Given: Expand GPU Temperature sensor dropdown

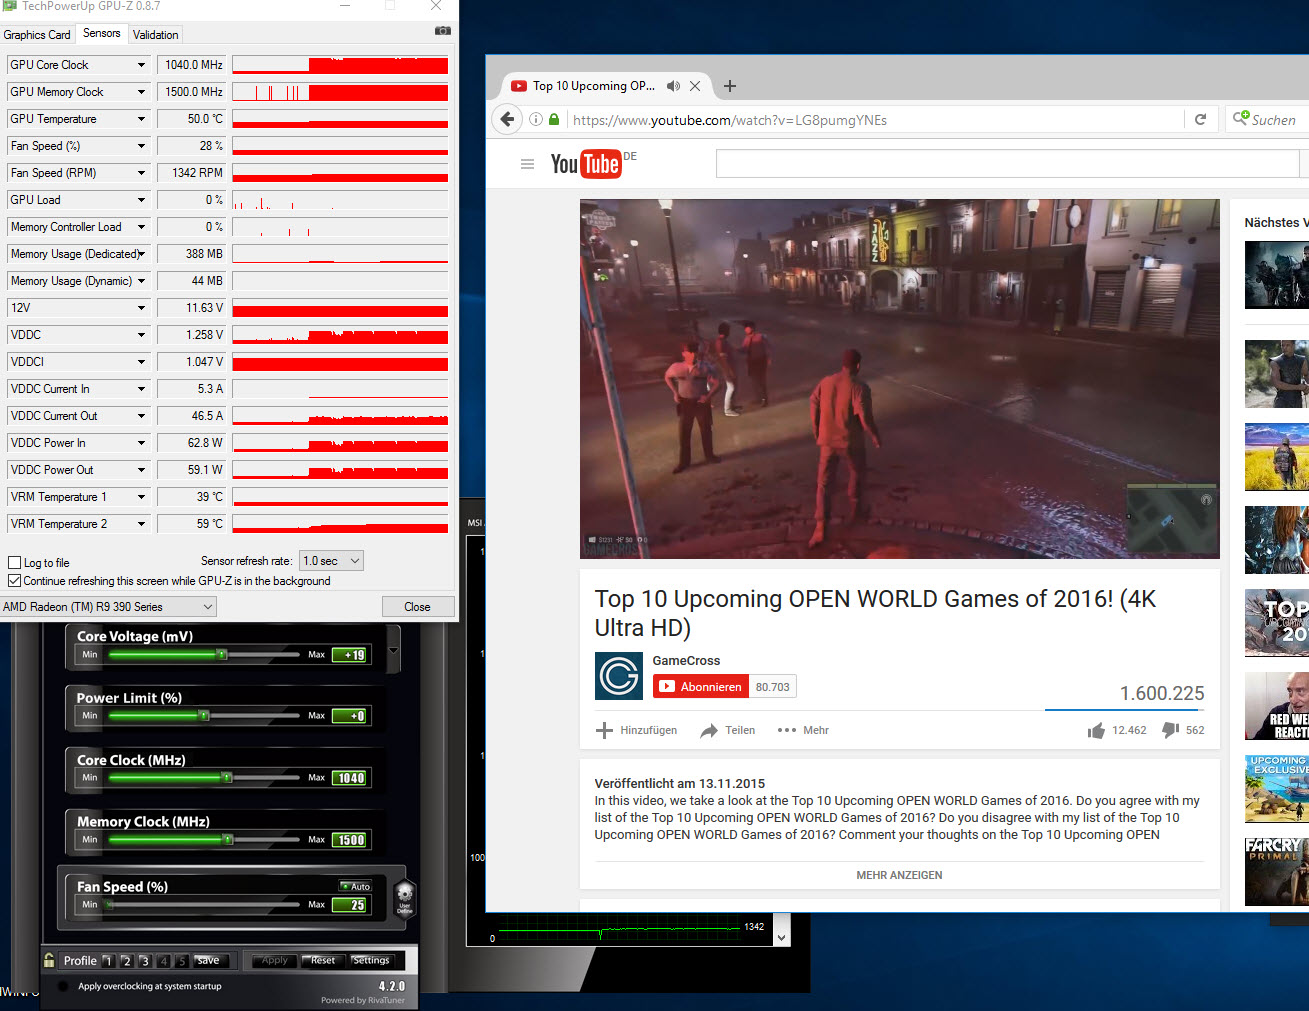Looking at the screenshot, I should tap(141, 119).
